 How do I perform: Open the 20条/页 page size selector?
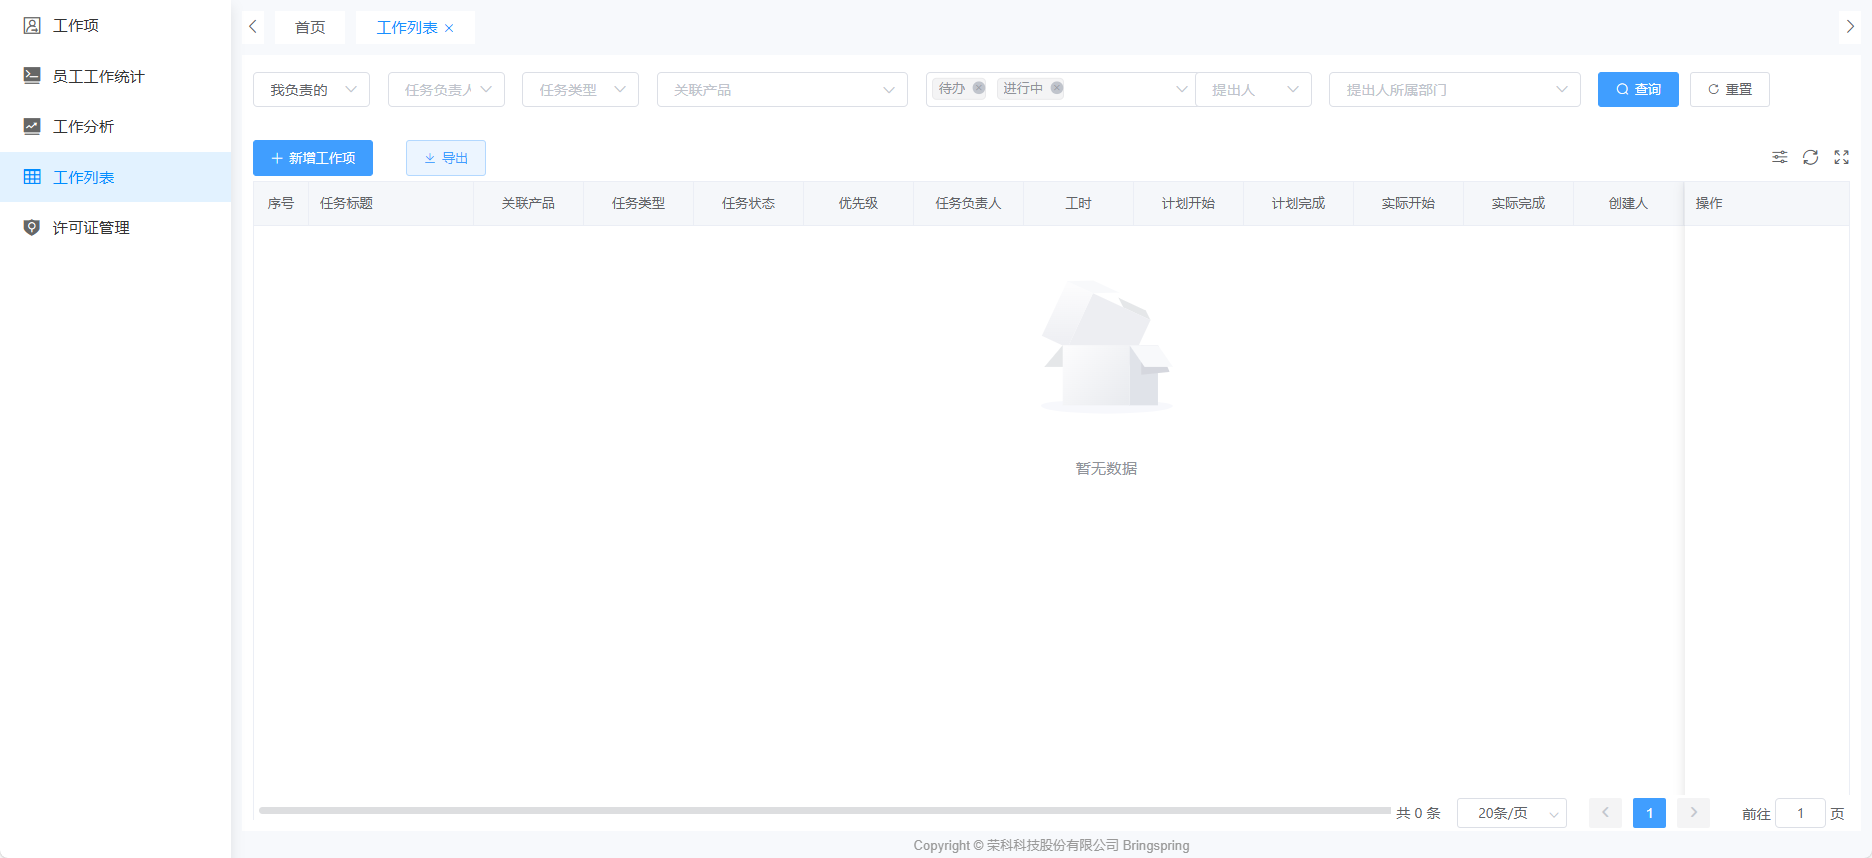coord(1511,813)
